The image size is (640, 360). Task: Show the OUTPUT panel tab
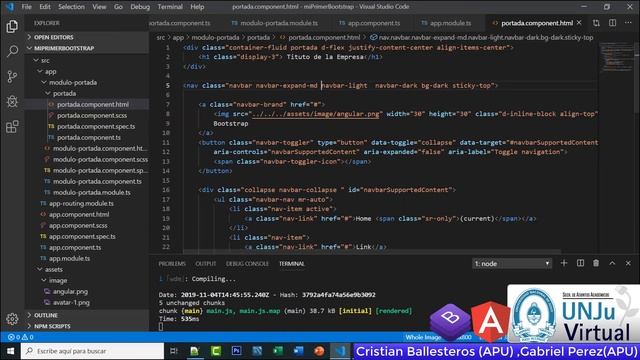pos(206,264)
